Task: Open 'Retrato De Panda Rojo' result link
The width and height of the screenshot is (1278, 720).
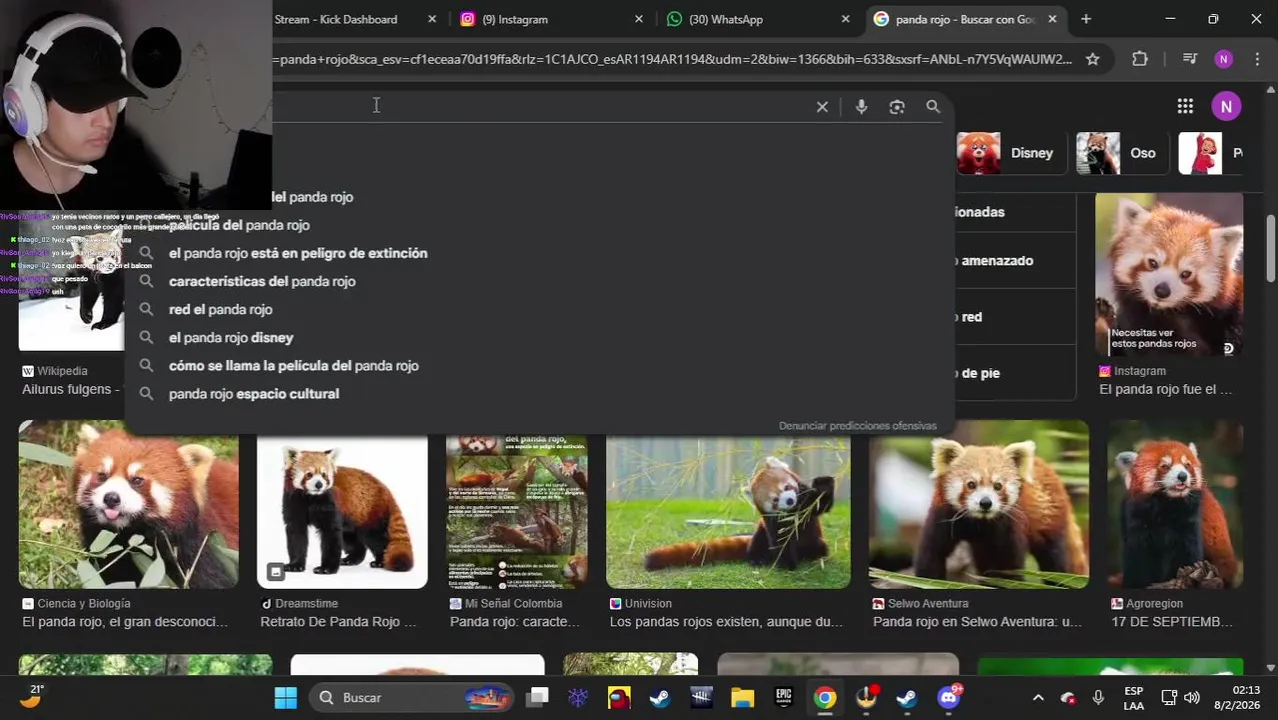Action: pos(338,621)
